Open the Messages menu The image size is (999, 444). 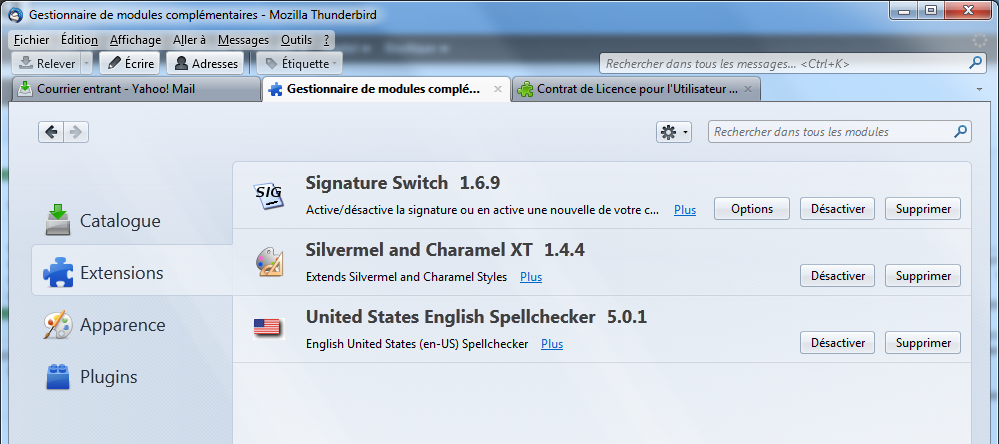click(243, 40)
